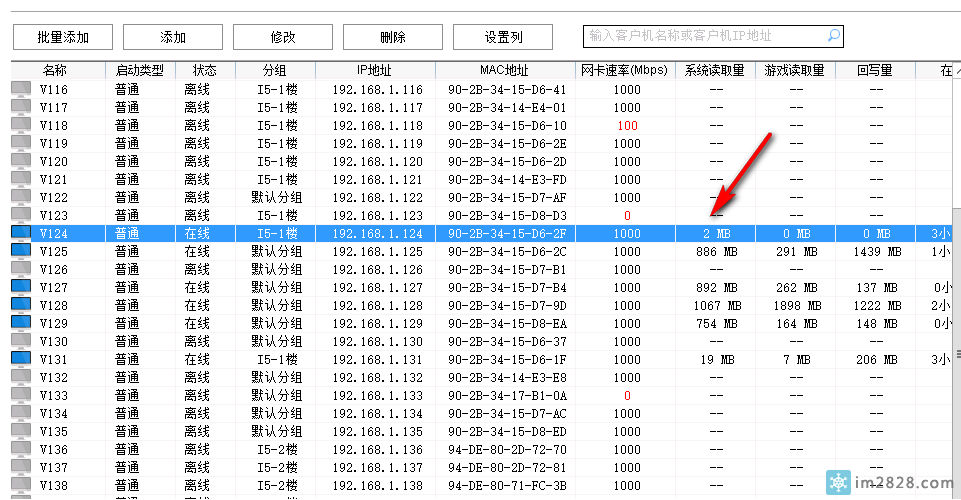This screenshot has height=500, width=961.
Task: Select the V118 client computer icon
Action: pos(21,125)
